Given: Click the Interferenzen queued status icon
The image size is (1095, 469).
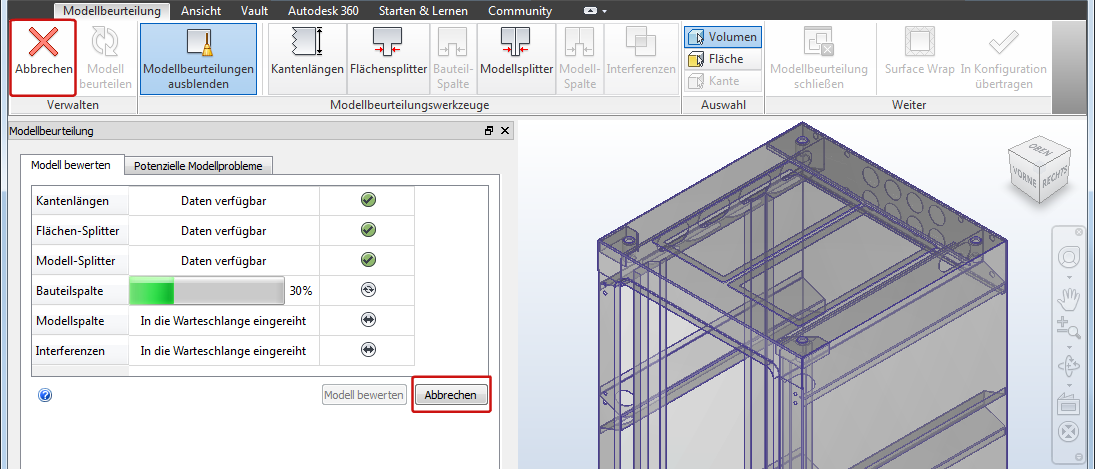Looking at the screenshot, I should coord(368,350).
